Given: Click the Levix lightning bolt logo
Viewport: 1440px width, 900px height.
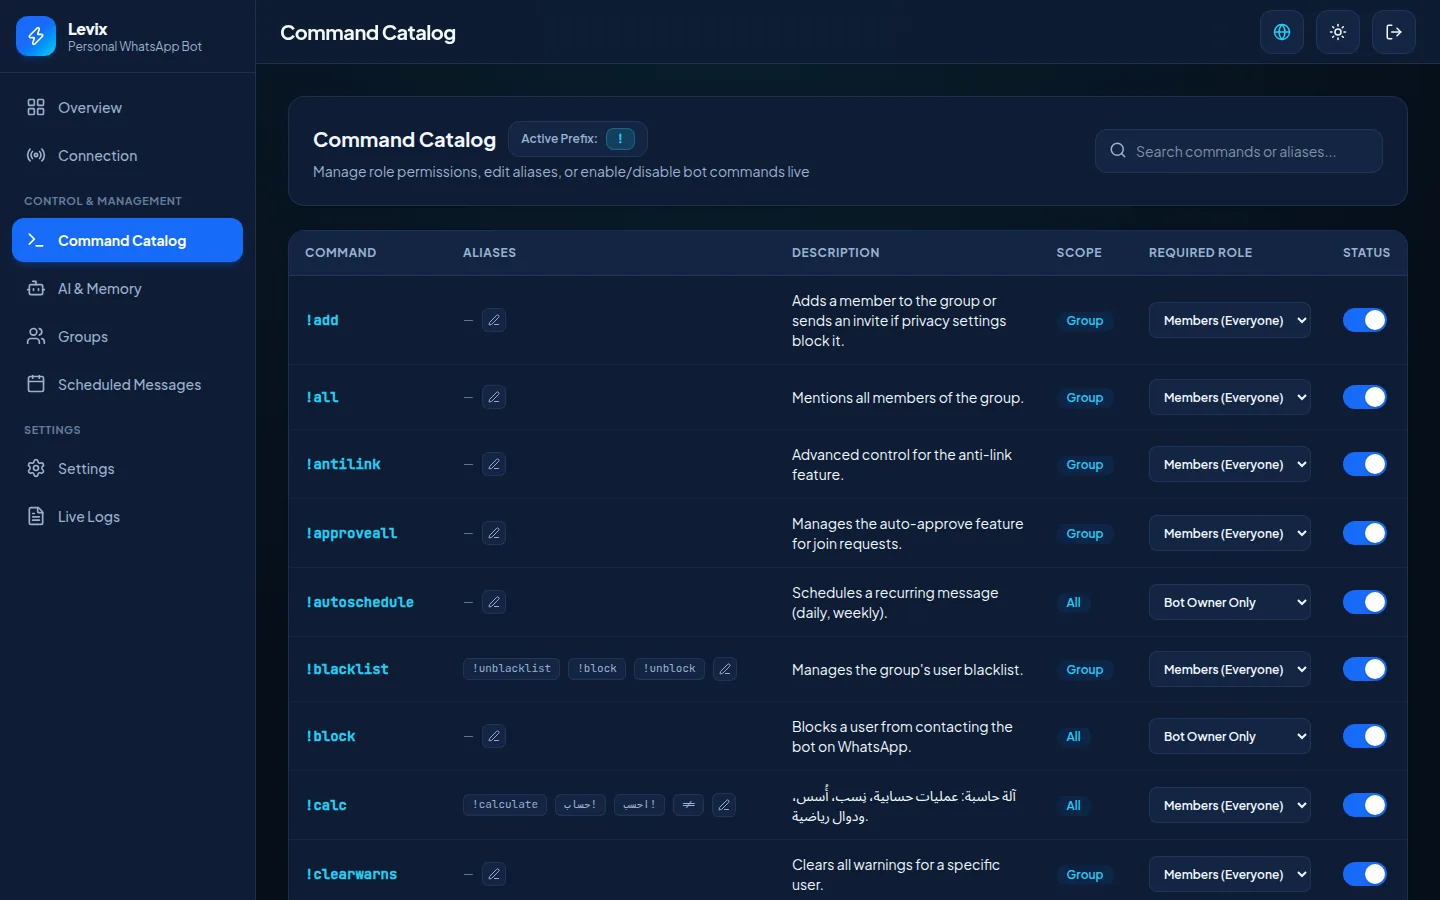Looking at the screenshot, I should tap(36, 36).
